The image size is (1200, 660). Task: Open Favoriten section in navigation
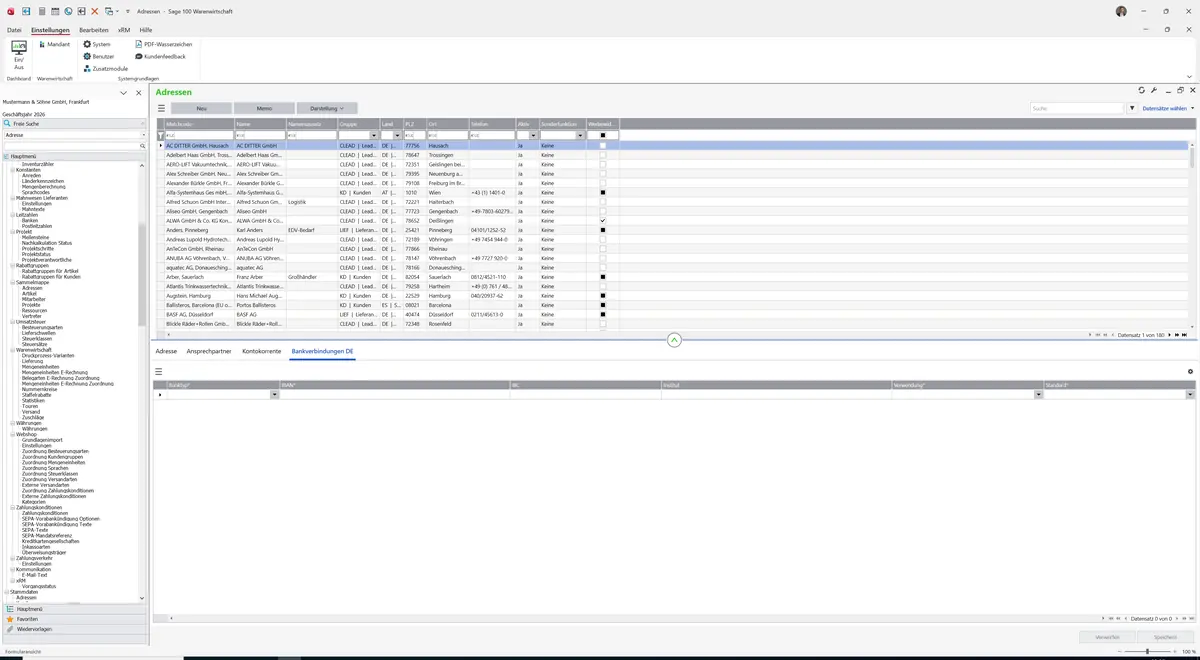[74, 619]
